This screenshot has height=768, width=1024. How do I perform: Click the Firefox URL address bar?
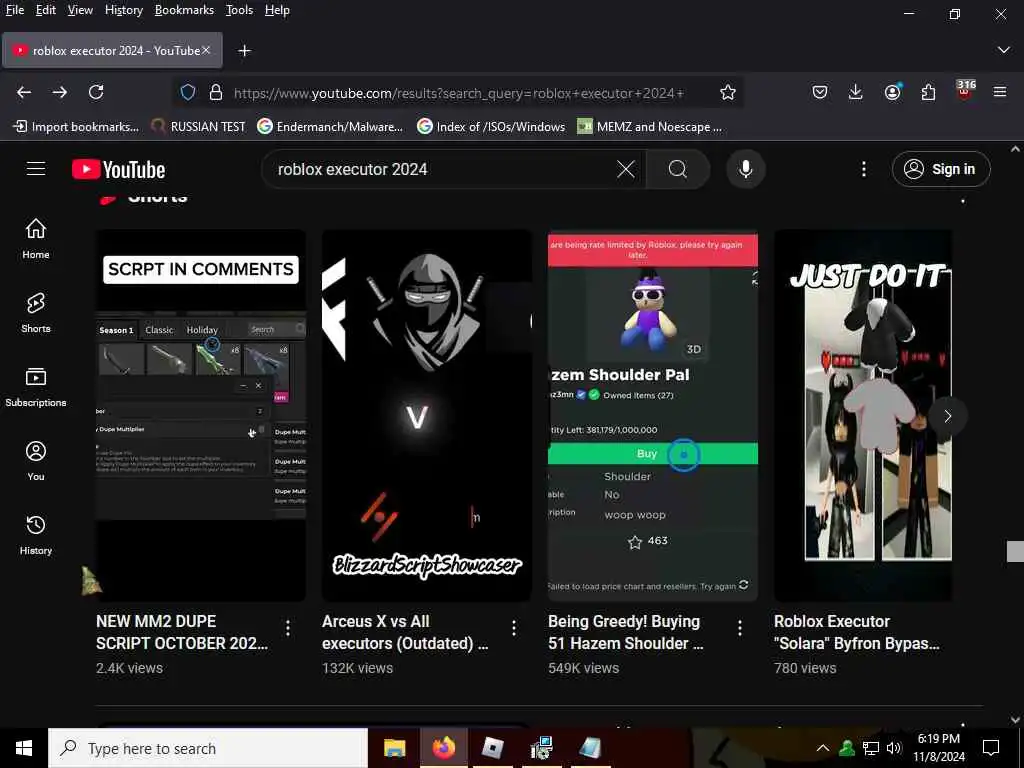pyautogui.click(x=458, y=93)
